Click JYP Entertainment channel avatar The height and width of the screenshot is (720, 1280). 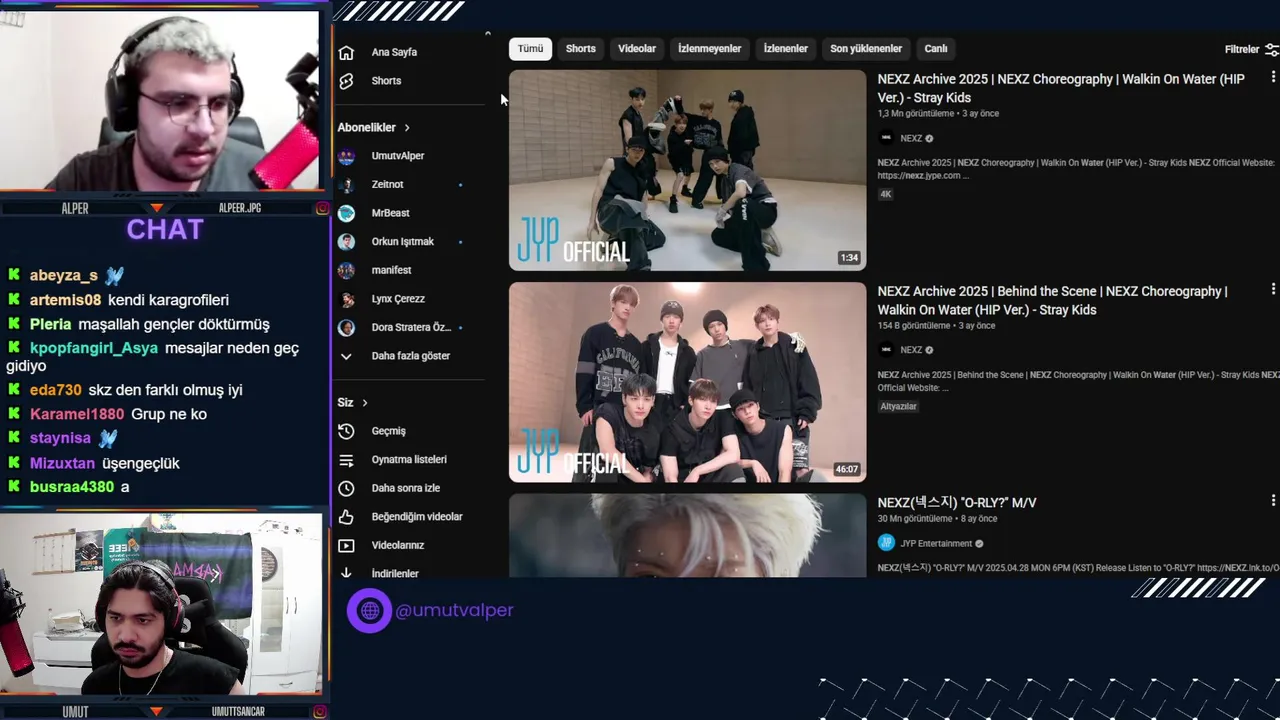pos(886,543)
